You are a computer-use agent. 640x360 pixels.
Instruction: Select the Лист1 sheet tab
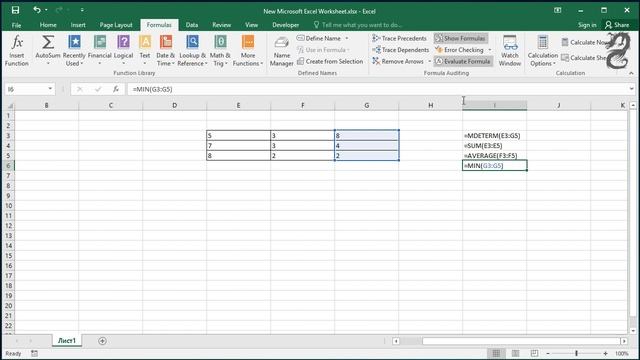point(67,340)
